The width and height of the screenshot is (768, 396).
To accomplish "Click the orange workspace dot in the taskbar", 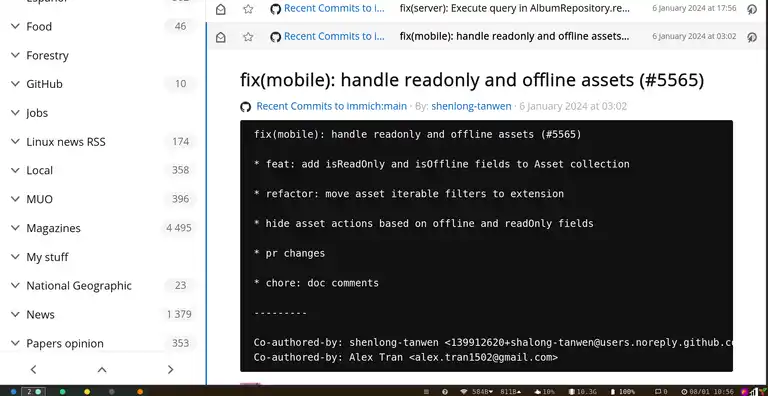I will click(140, 392).
